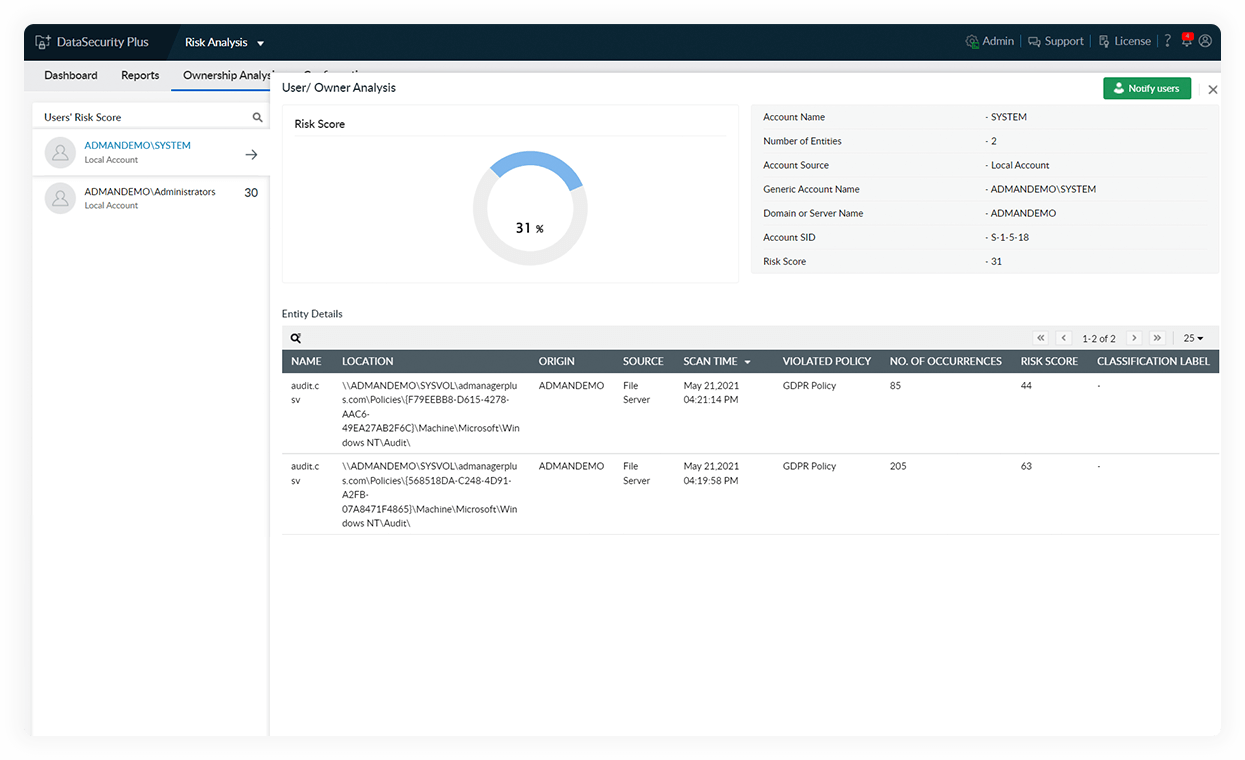Click the previous page arrow
Screen dimensions: 1245x760
click(x=1064, y=338)
